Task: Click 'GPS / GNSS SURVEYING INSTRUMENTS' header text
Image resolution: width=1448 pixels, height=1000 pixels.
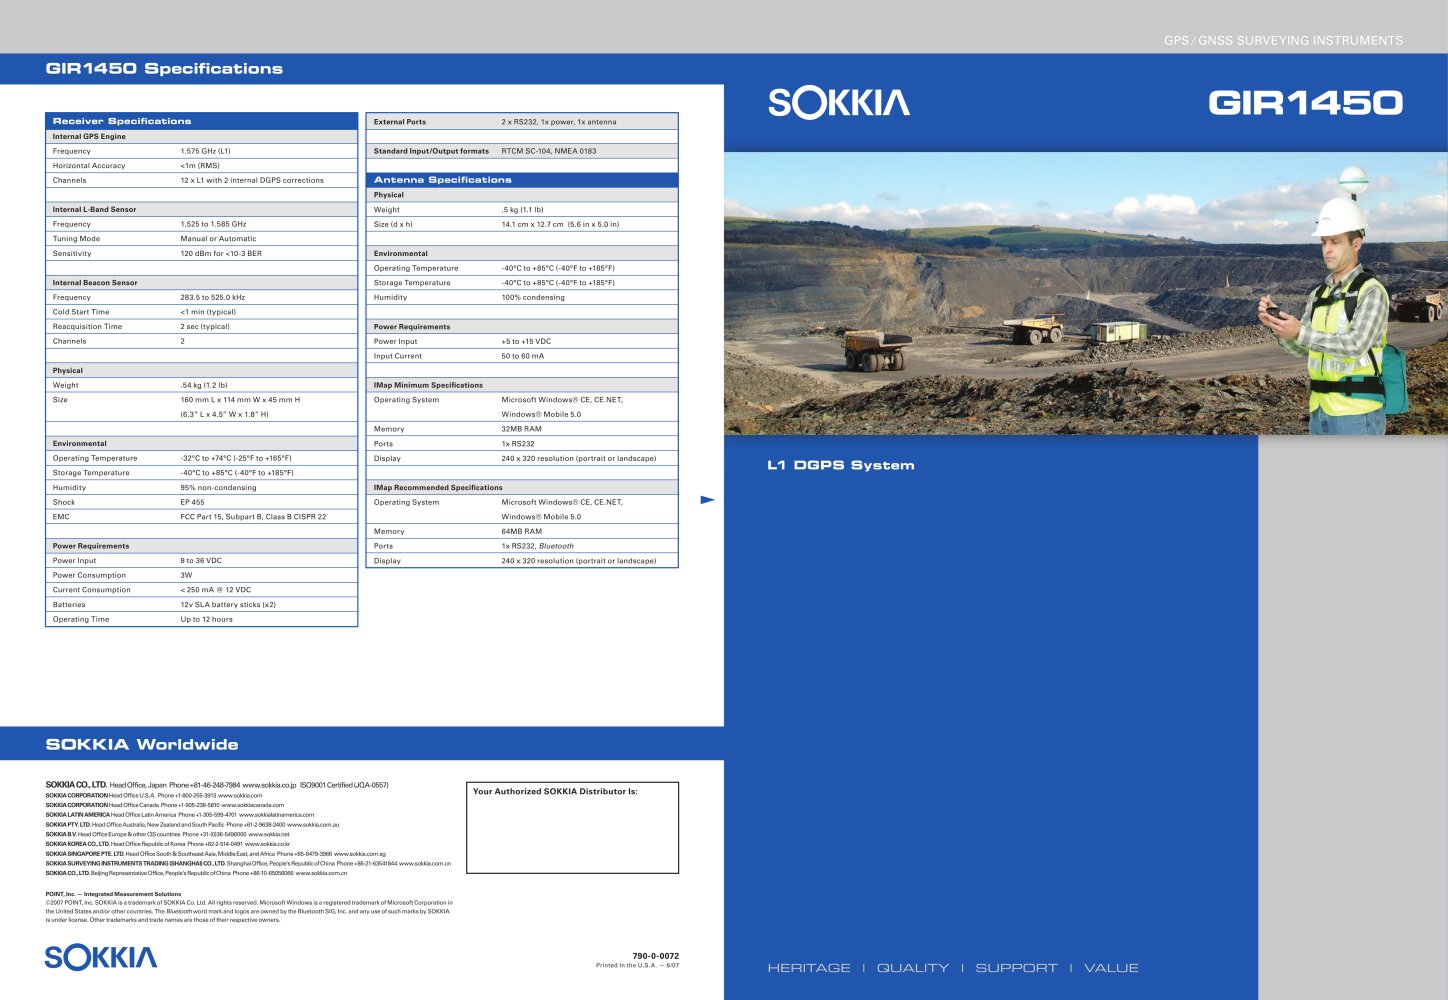Action: click(1283, 41)
